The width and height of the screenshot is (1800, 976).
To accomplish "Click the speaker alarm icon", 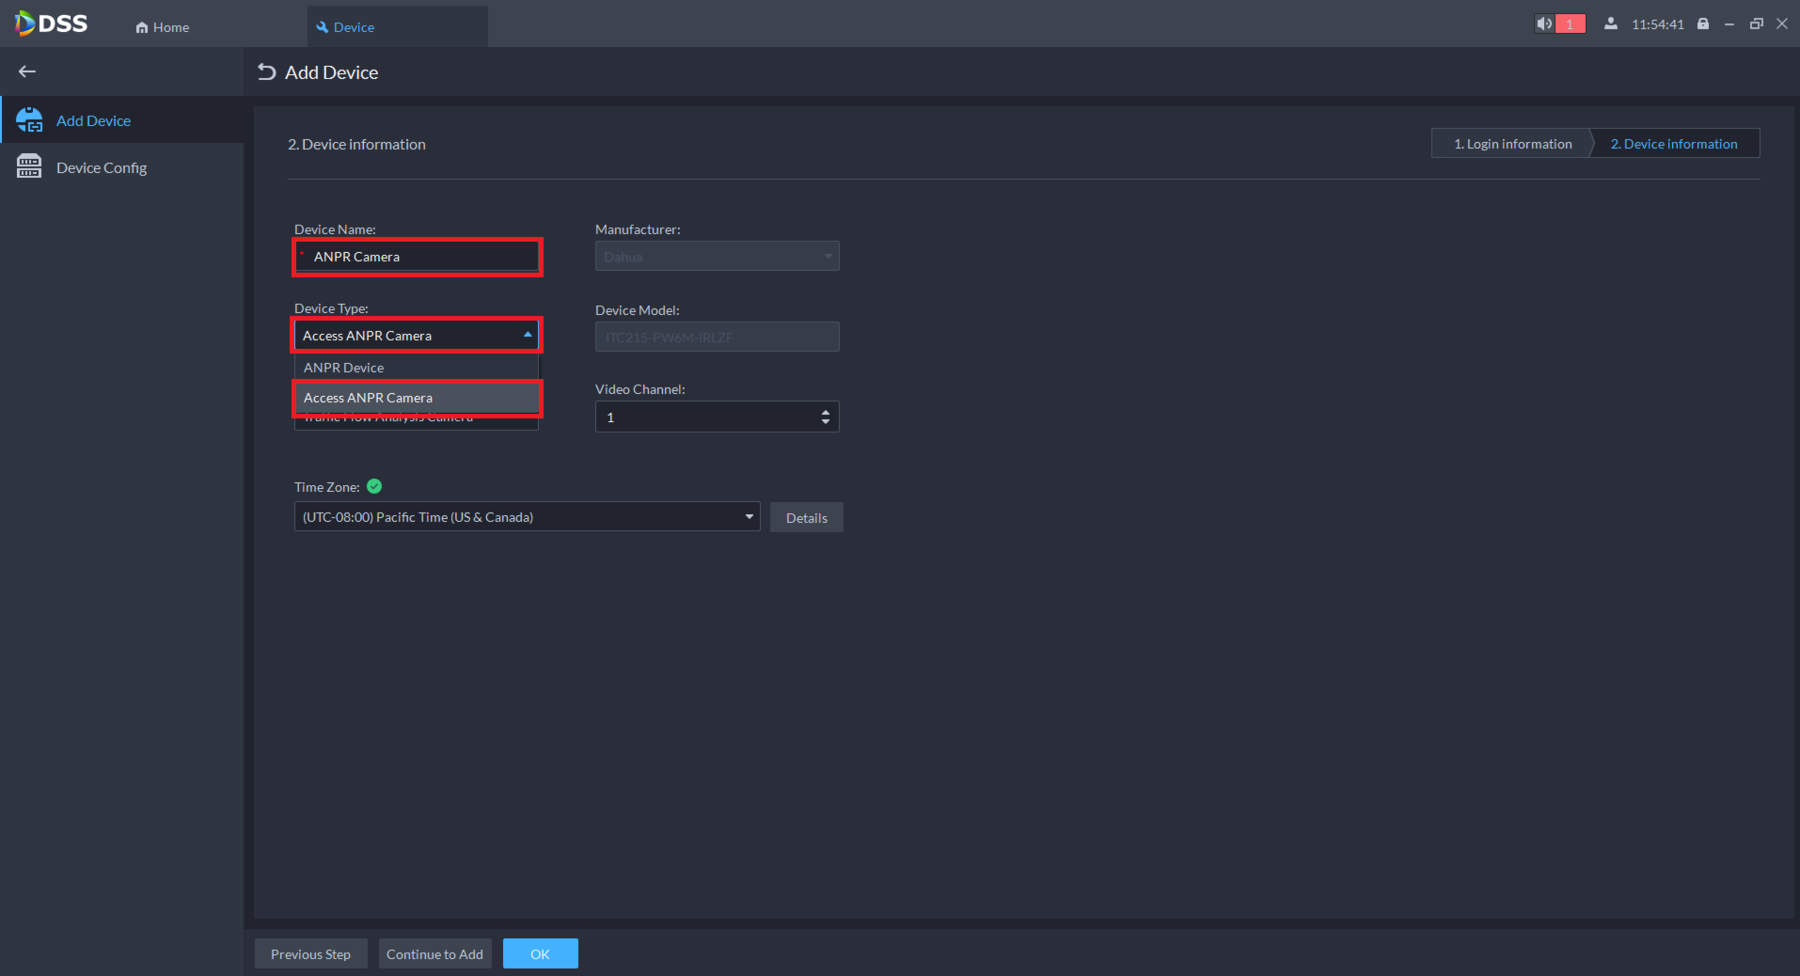I will pyautogui.click(x=1545, y=24).
